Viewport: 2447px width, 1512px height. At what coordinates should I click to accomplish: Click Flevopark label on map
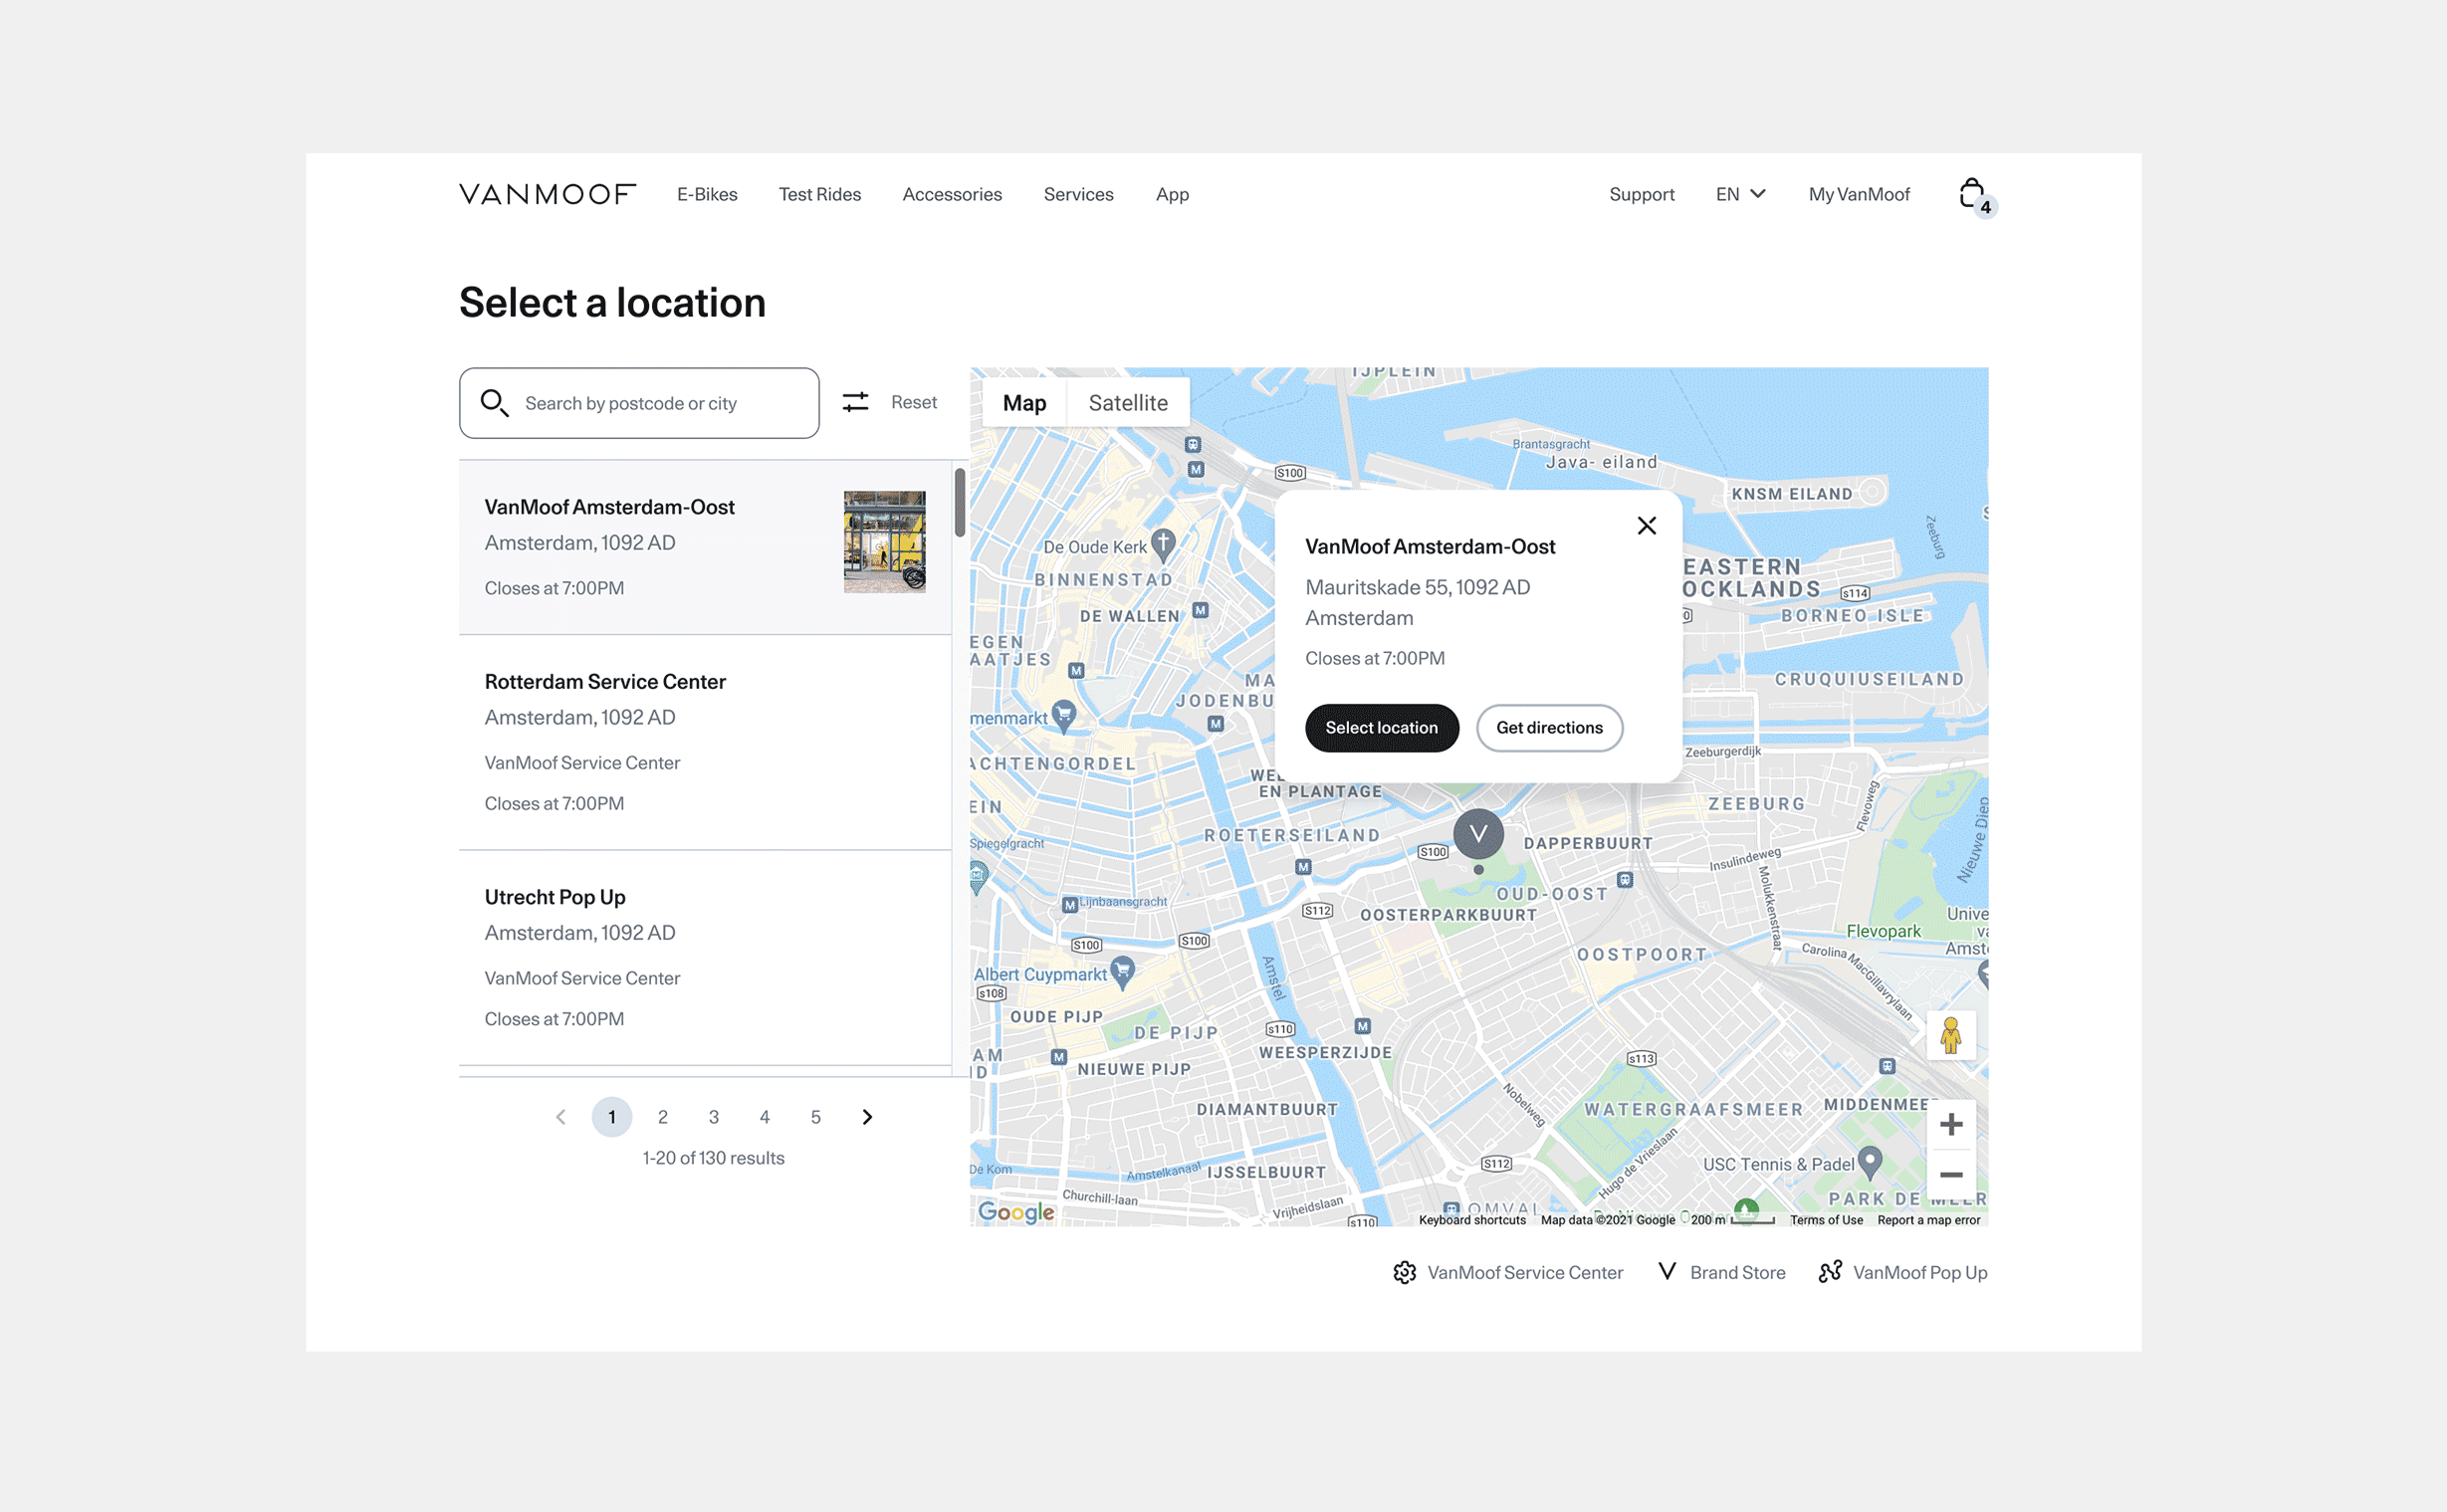(1883, 931)
